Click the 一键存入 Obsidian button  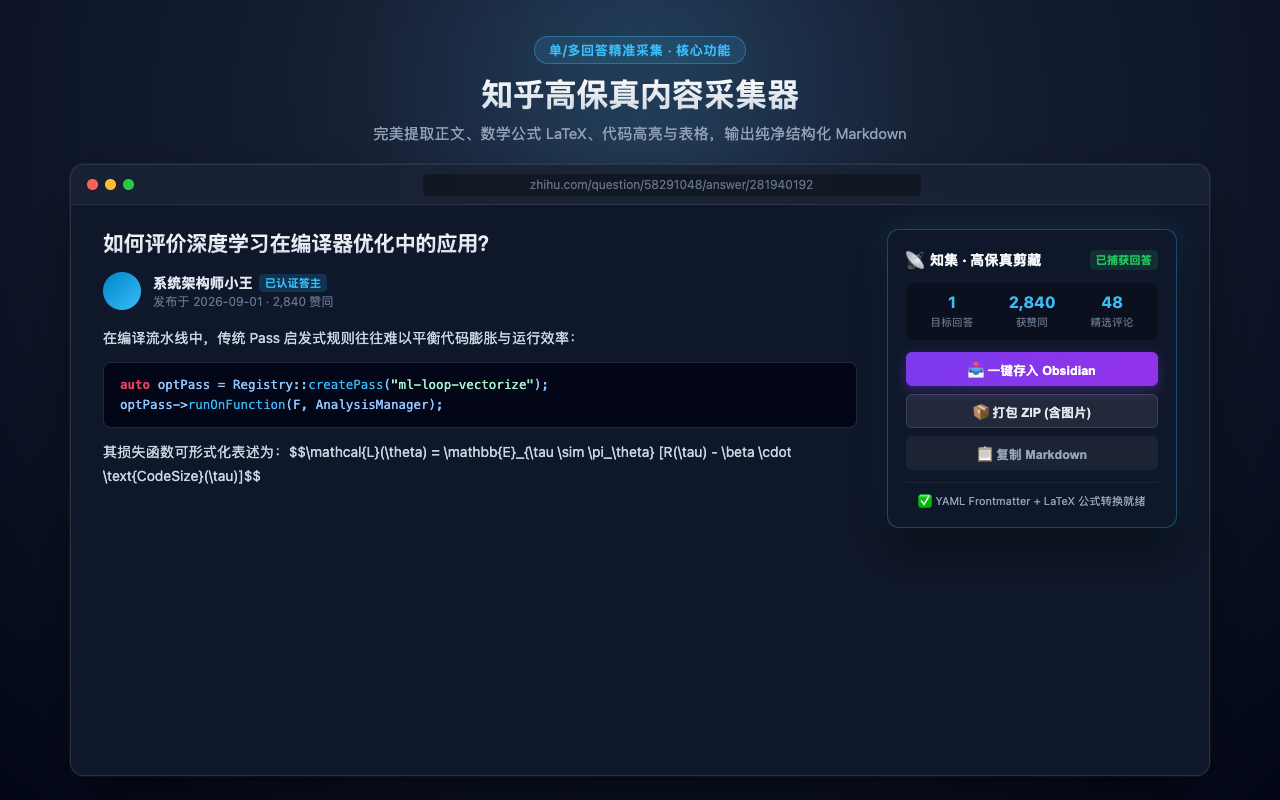click(x=1031, y=369)
